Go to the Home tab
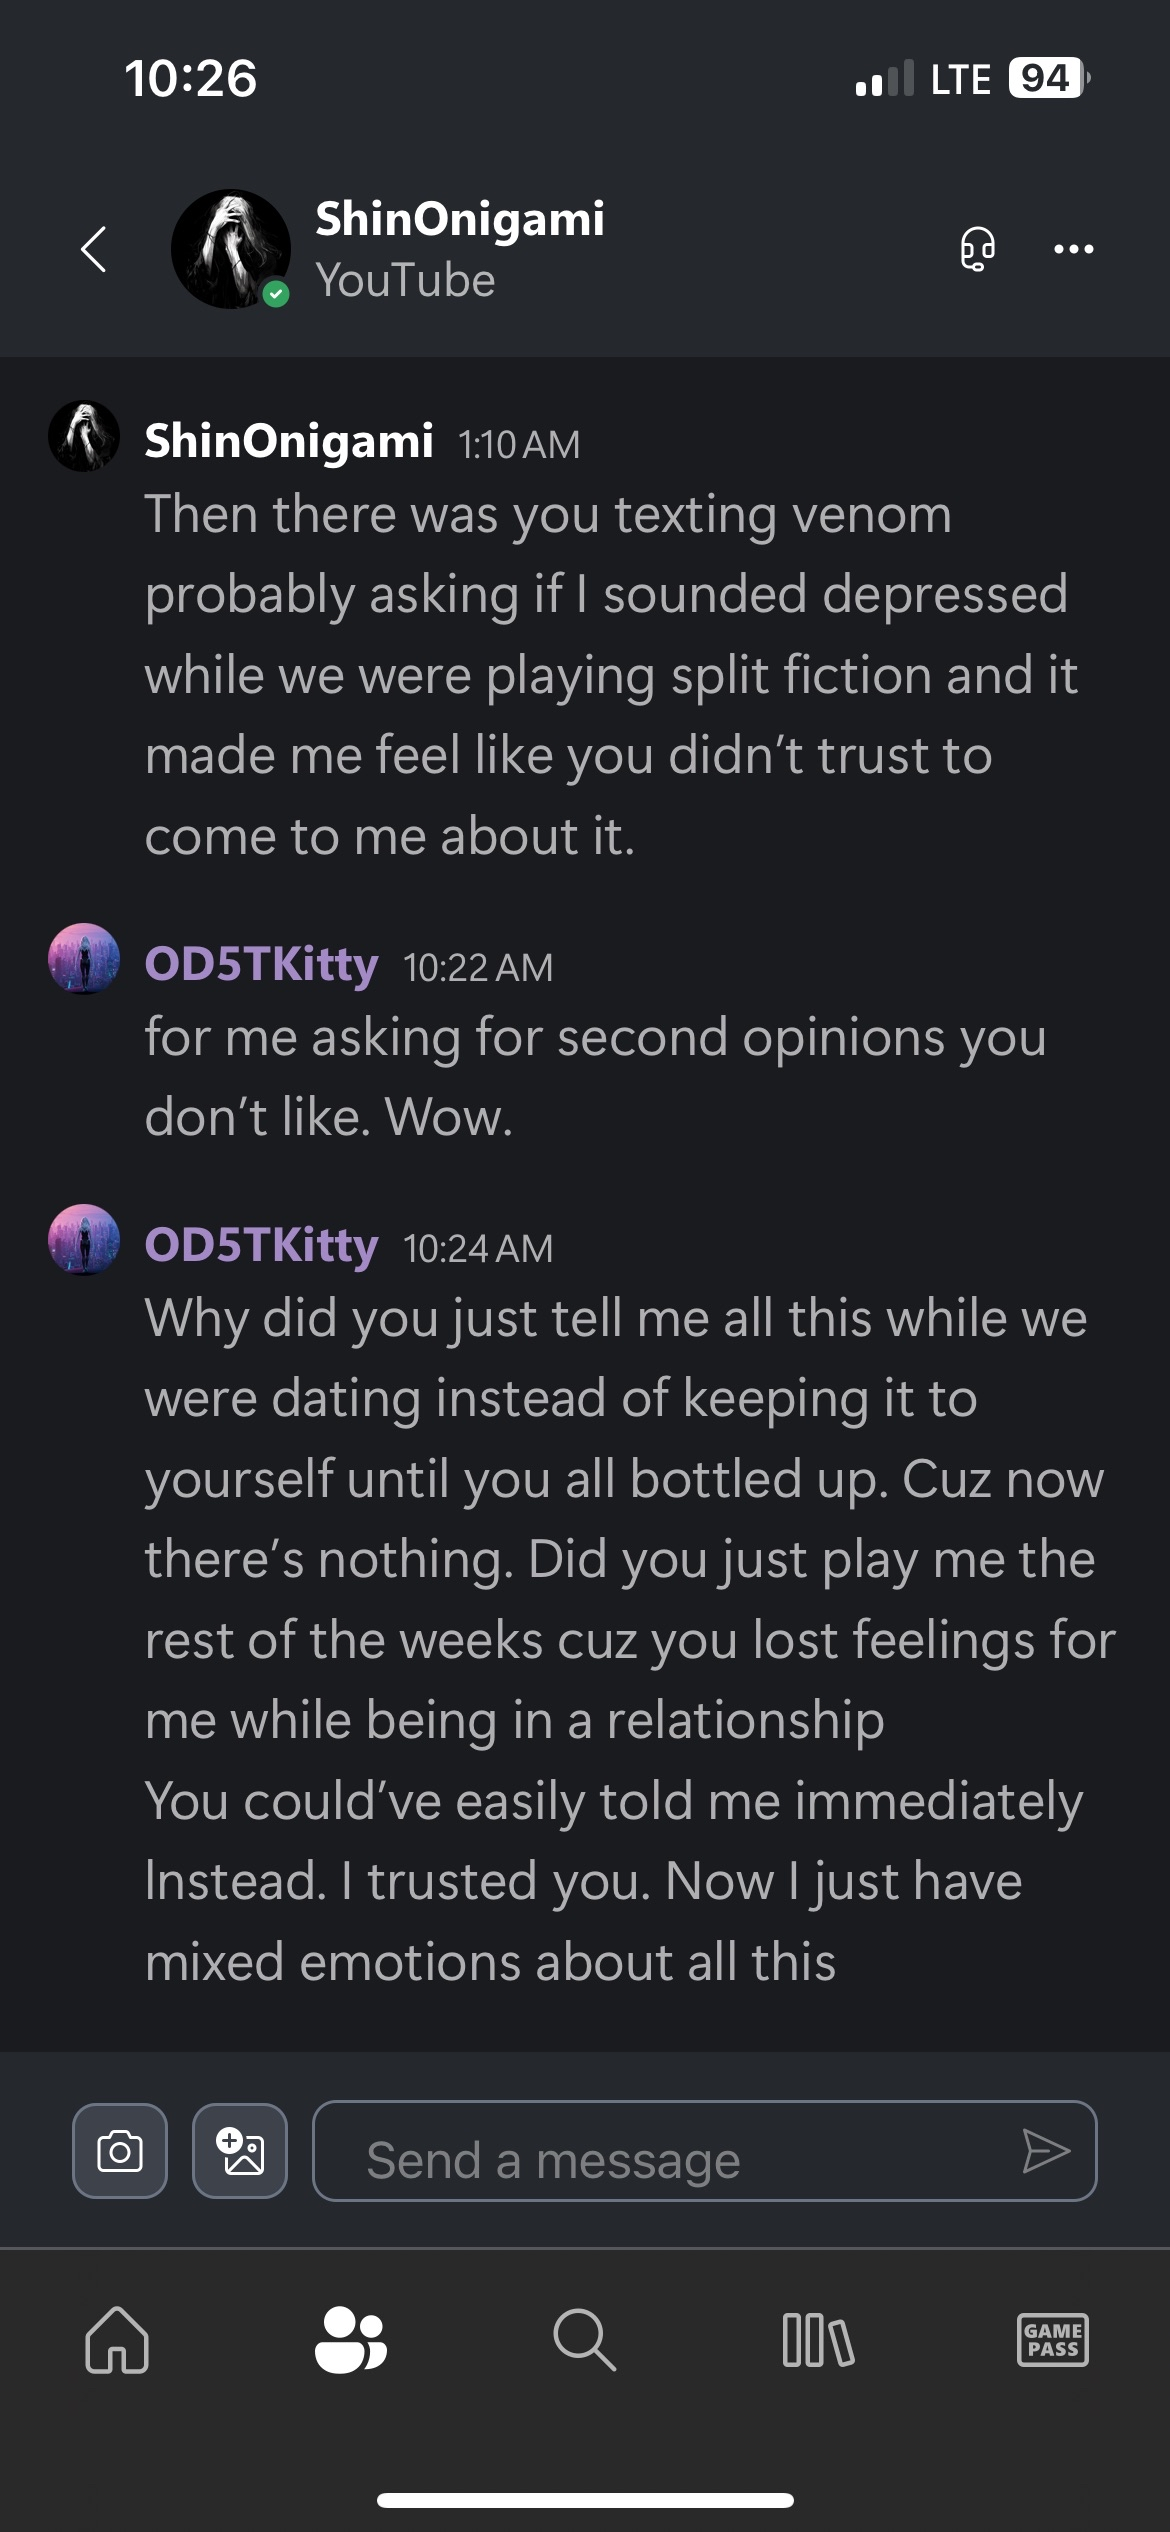This screenshot has width=1170, height=2532. (117, 2340)
